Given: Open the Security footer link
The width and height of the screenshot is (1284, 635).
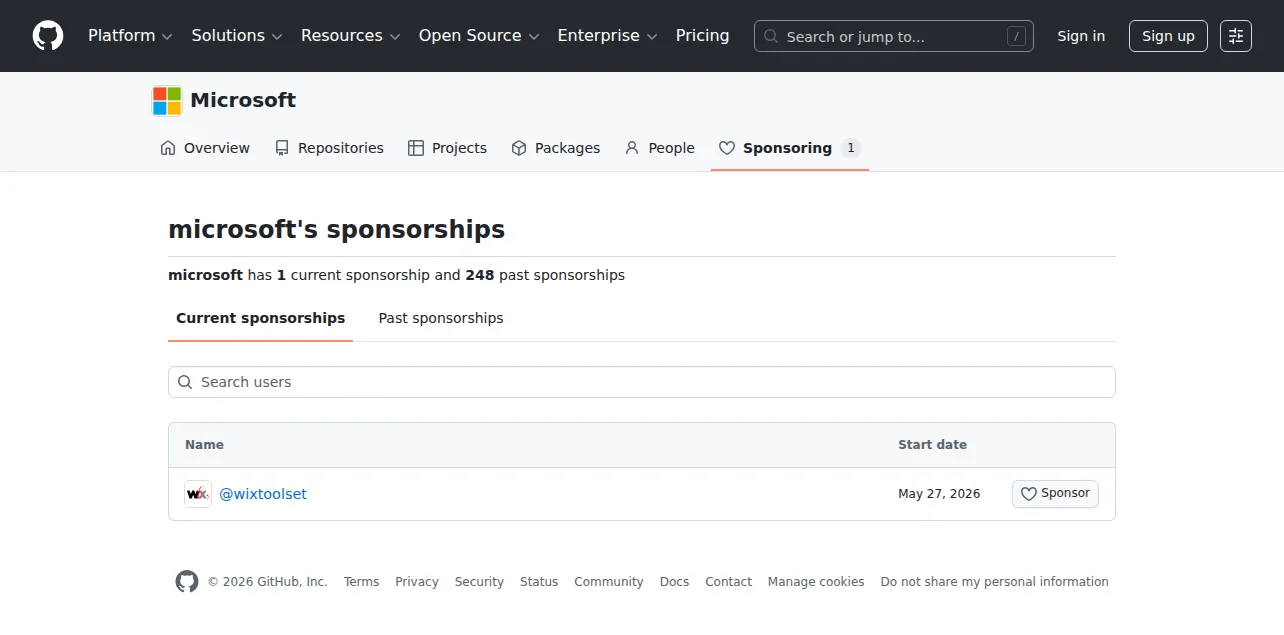Looking at the screenshot, I should pyautogui.click(x=479, y=582).
